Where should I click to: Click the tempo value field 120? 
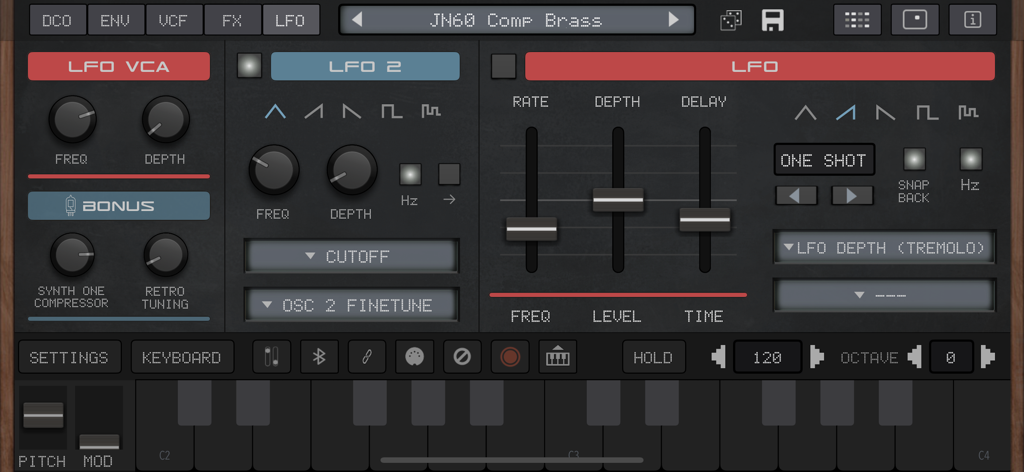pyautogui.click(x=767, y=357)
